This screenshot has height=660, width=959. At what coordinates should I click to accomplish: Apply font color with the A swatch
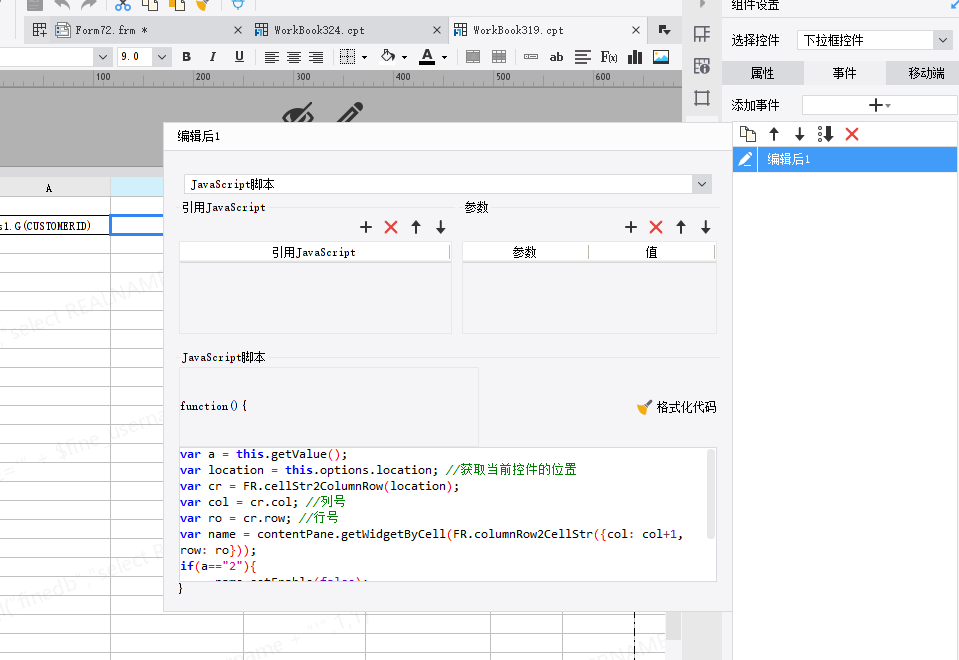pyautogui.click(x=427, y=56)
